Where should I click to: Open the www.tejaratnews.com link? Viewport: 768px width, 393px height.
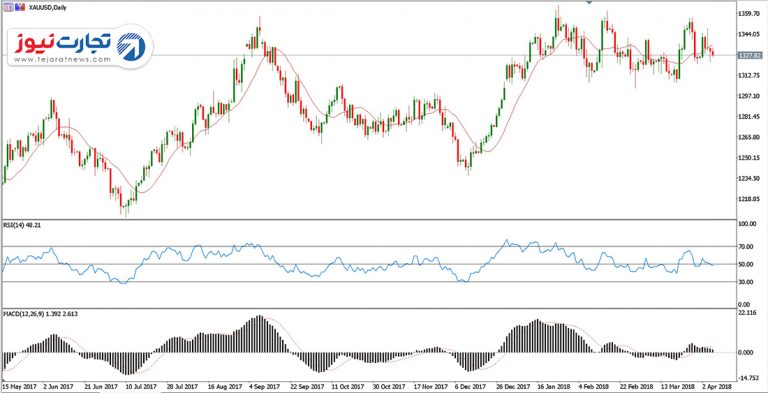coord(62,60)
